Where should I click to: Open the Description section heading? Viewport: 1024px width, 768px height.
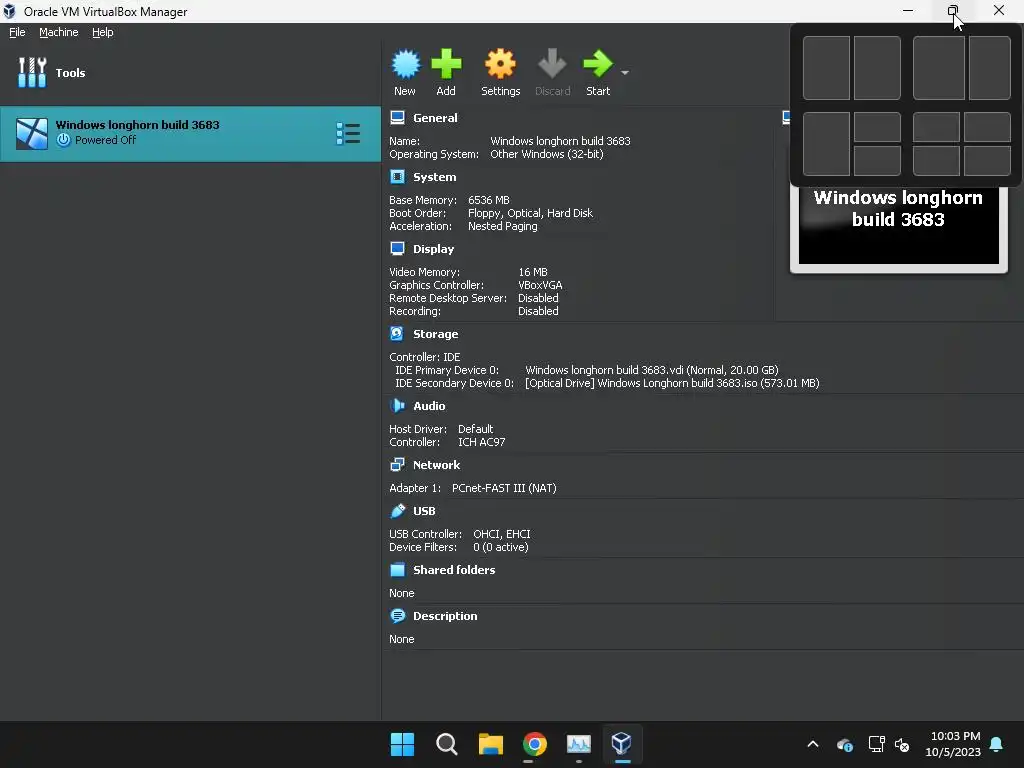pos(445,616)
